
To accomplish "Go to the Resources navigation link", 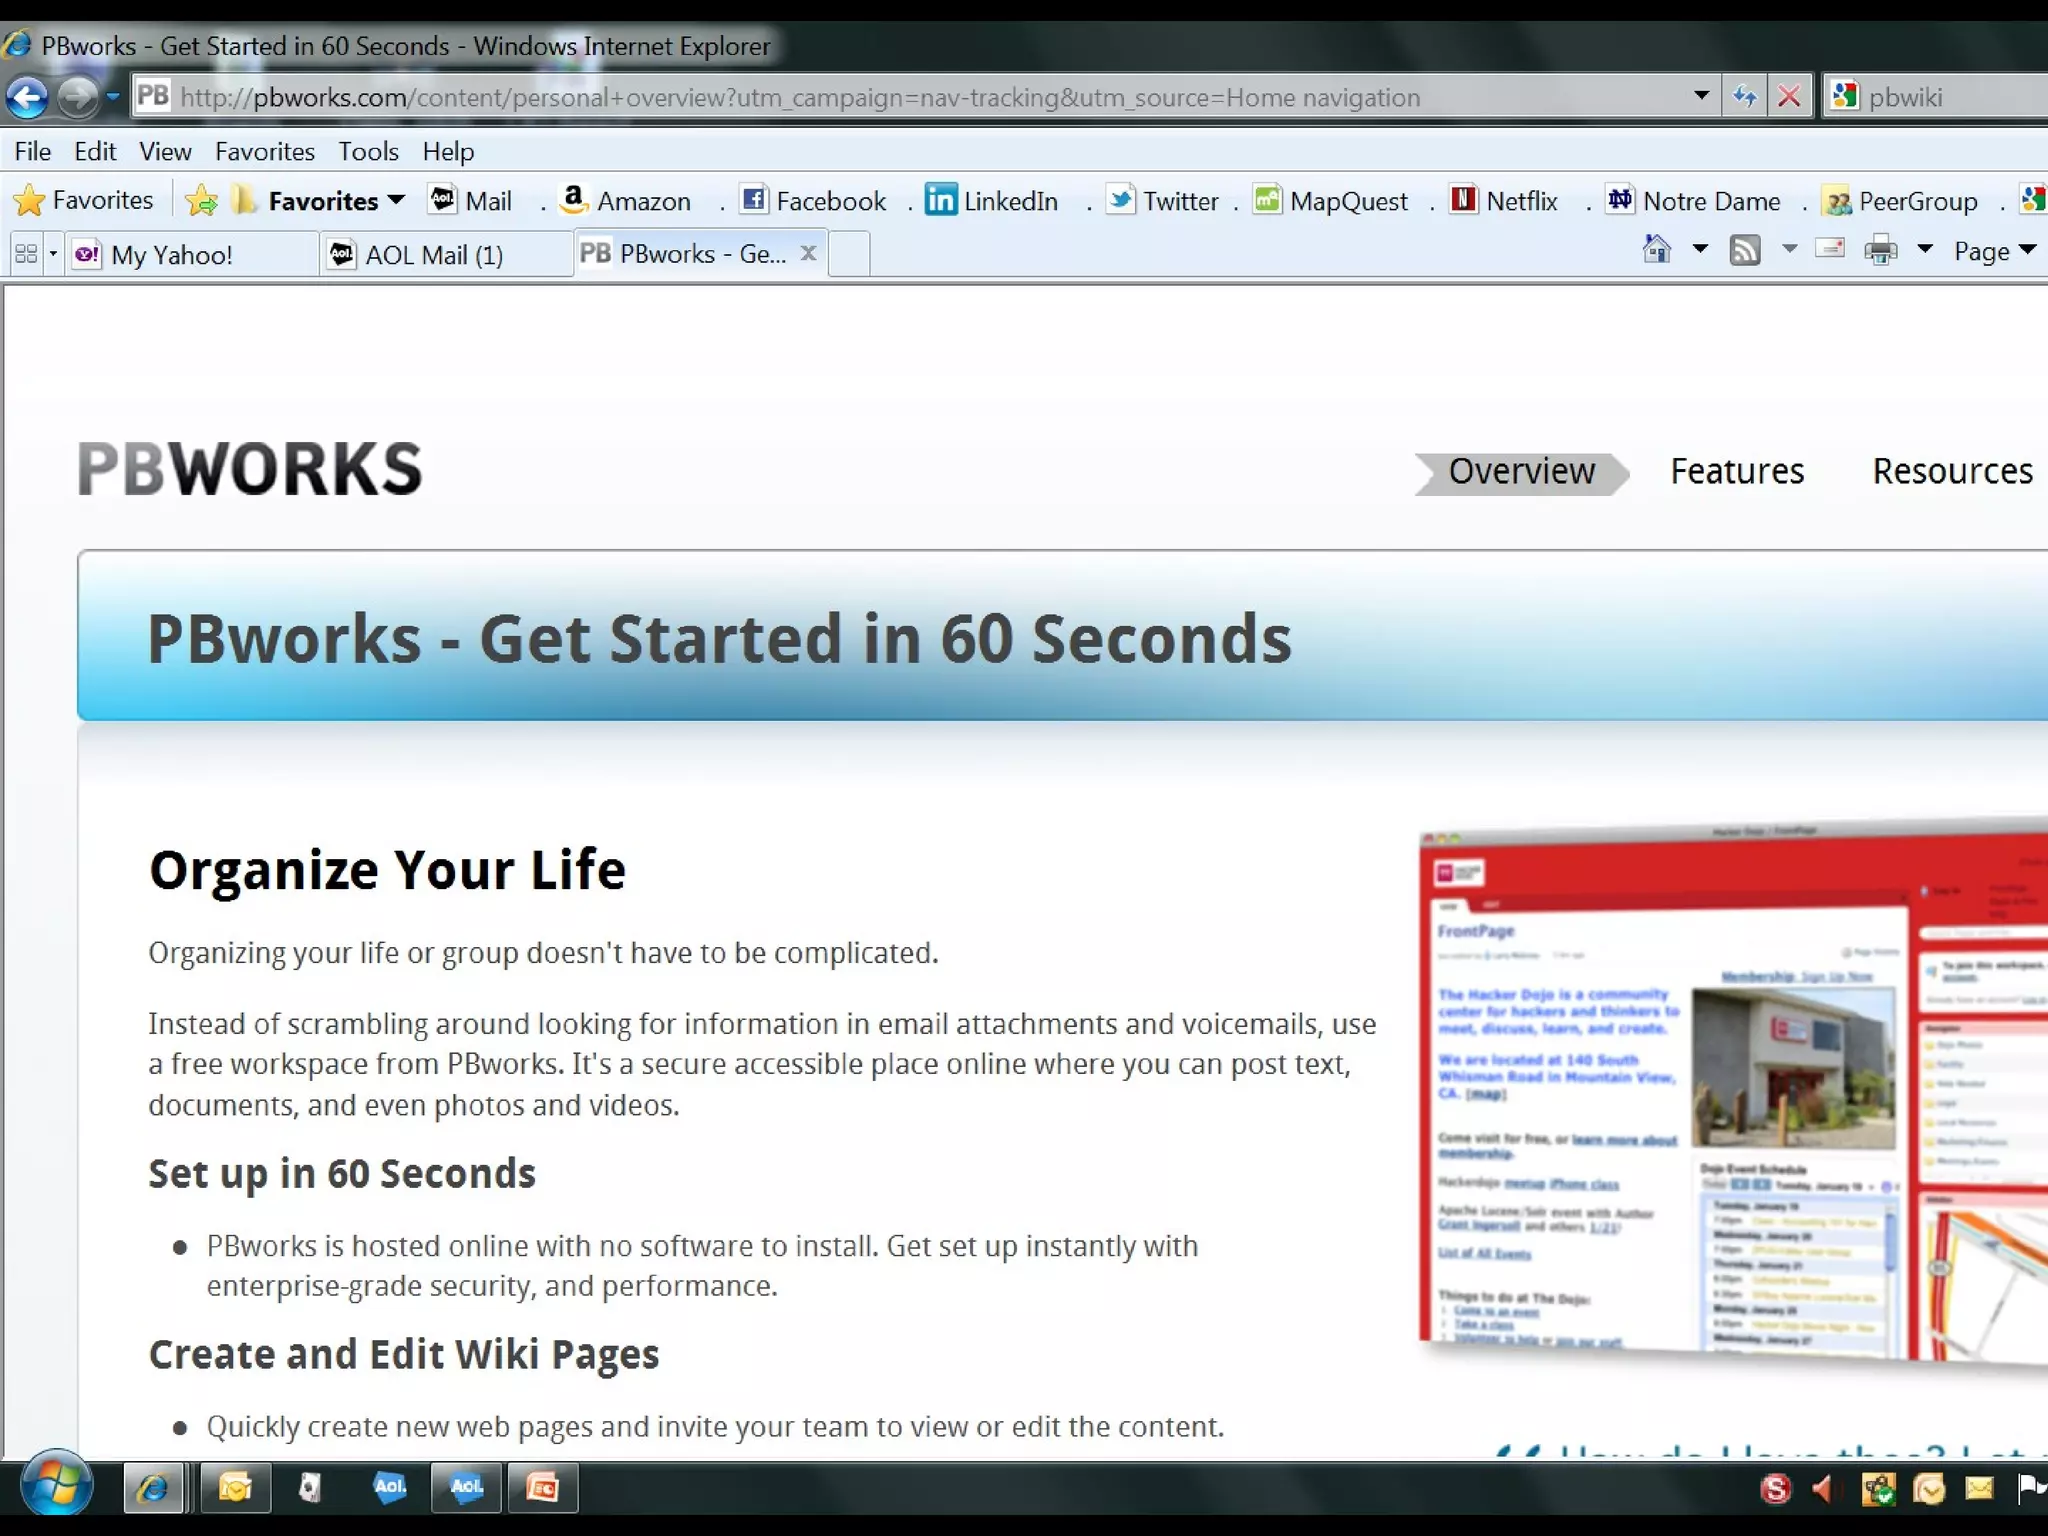I will [x=1952, y=472].
